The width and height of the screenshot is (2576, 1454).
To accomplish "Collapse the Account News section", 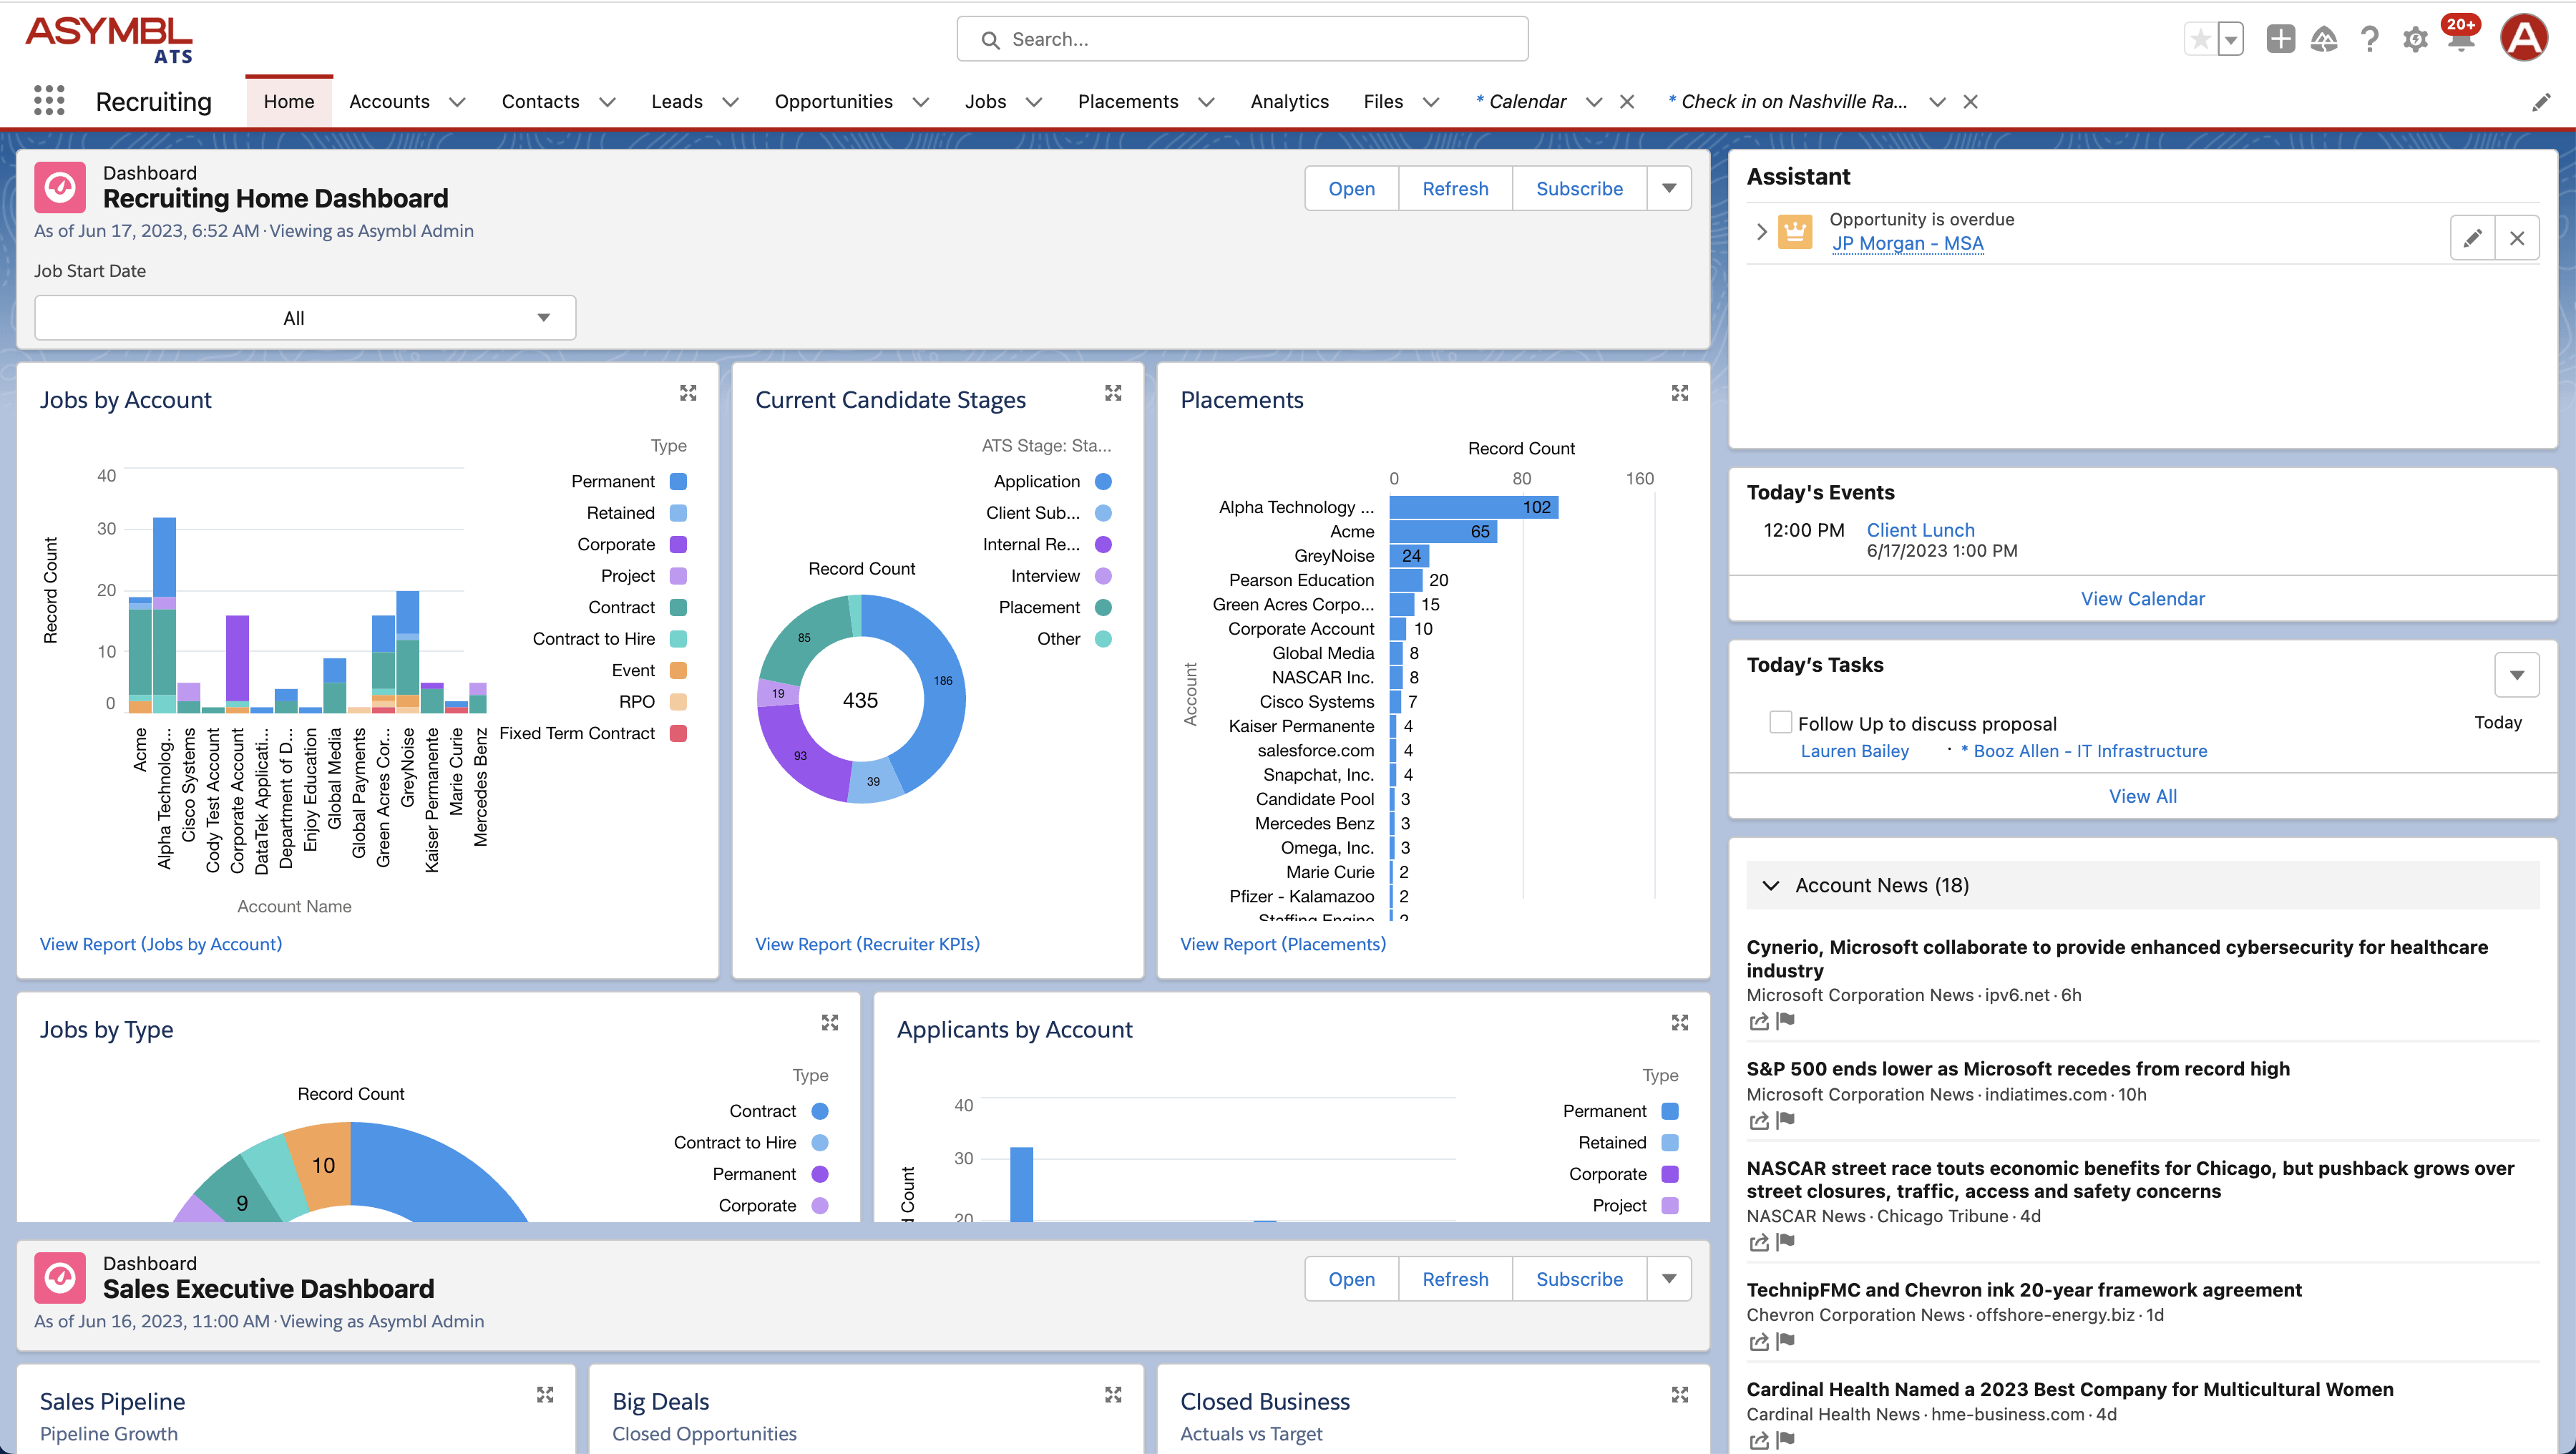I will [1771, 885].
